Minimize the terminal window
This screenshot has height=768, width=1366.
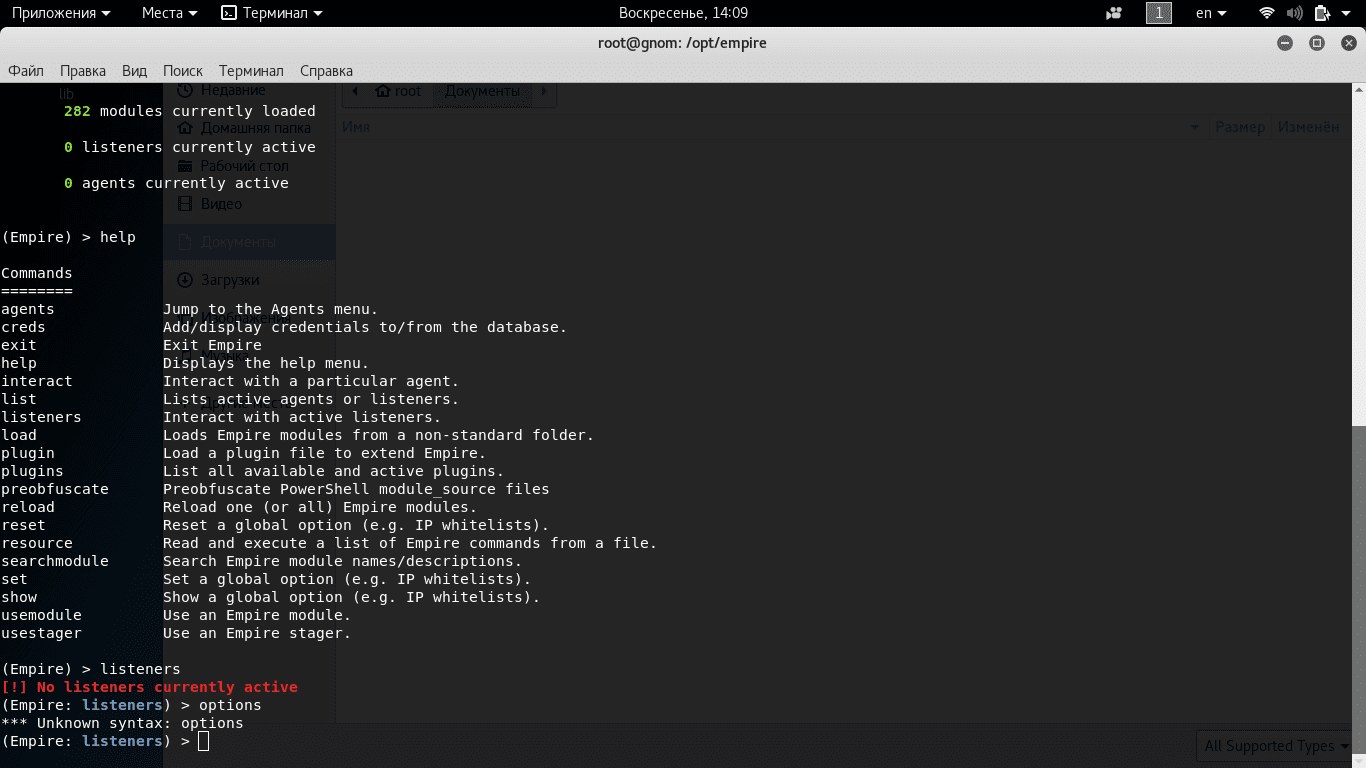tap(1285, 43)
